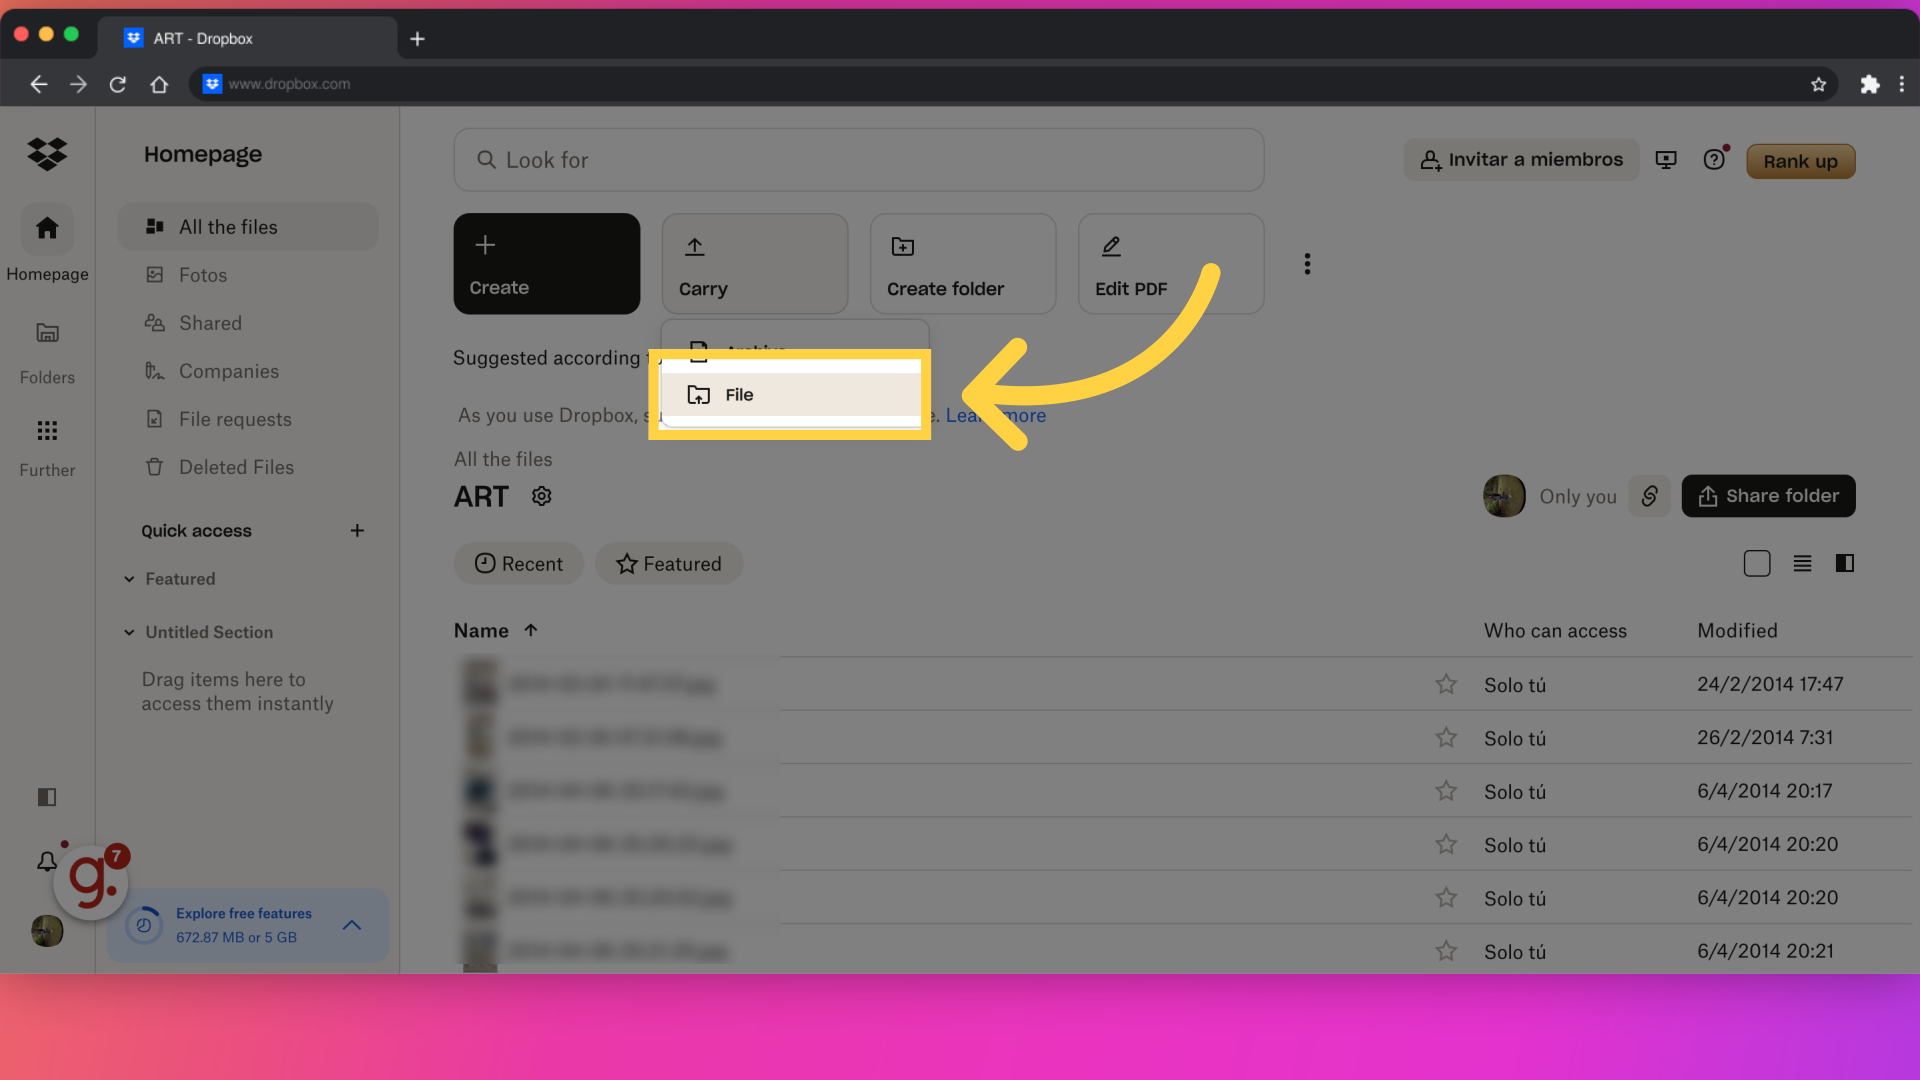Select the Featured tab filter
The width and height of the screenshot is (1920, 1080).
click(667, 564)
